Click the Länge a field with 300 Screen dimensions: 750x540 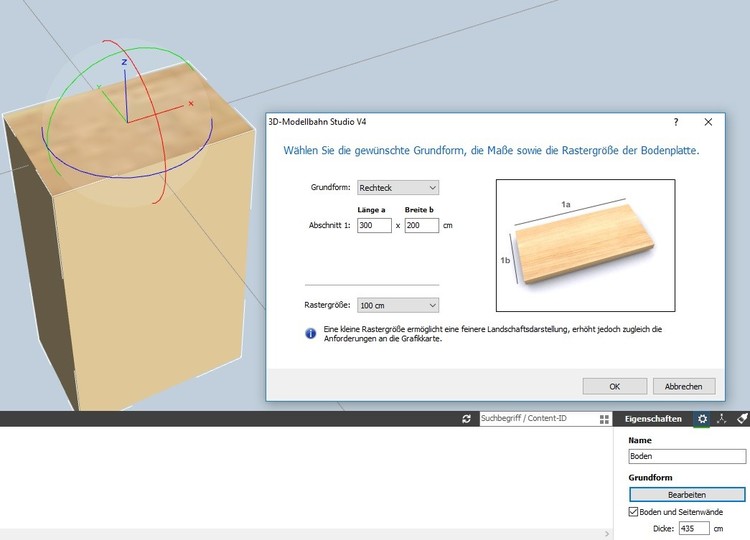(374, 225)
